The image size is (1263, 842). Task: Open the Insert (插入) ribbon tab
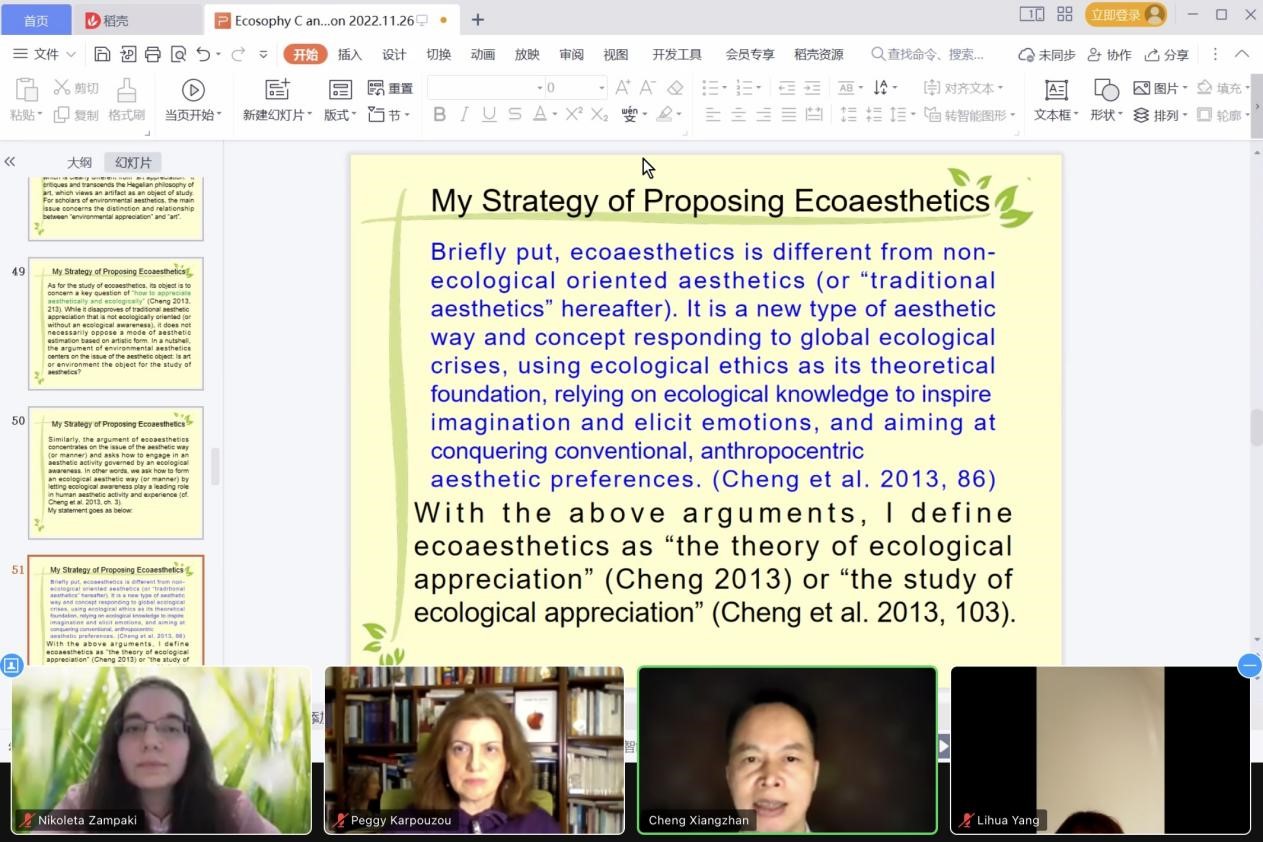pyautogui.click(x=350, y=54)
